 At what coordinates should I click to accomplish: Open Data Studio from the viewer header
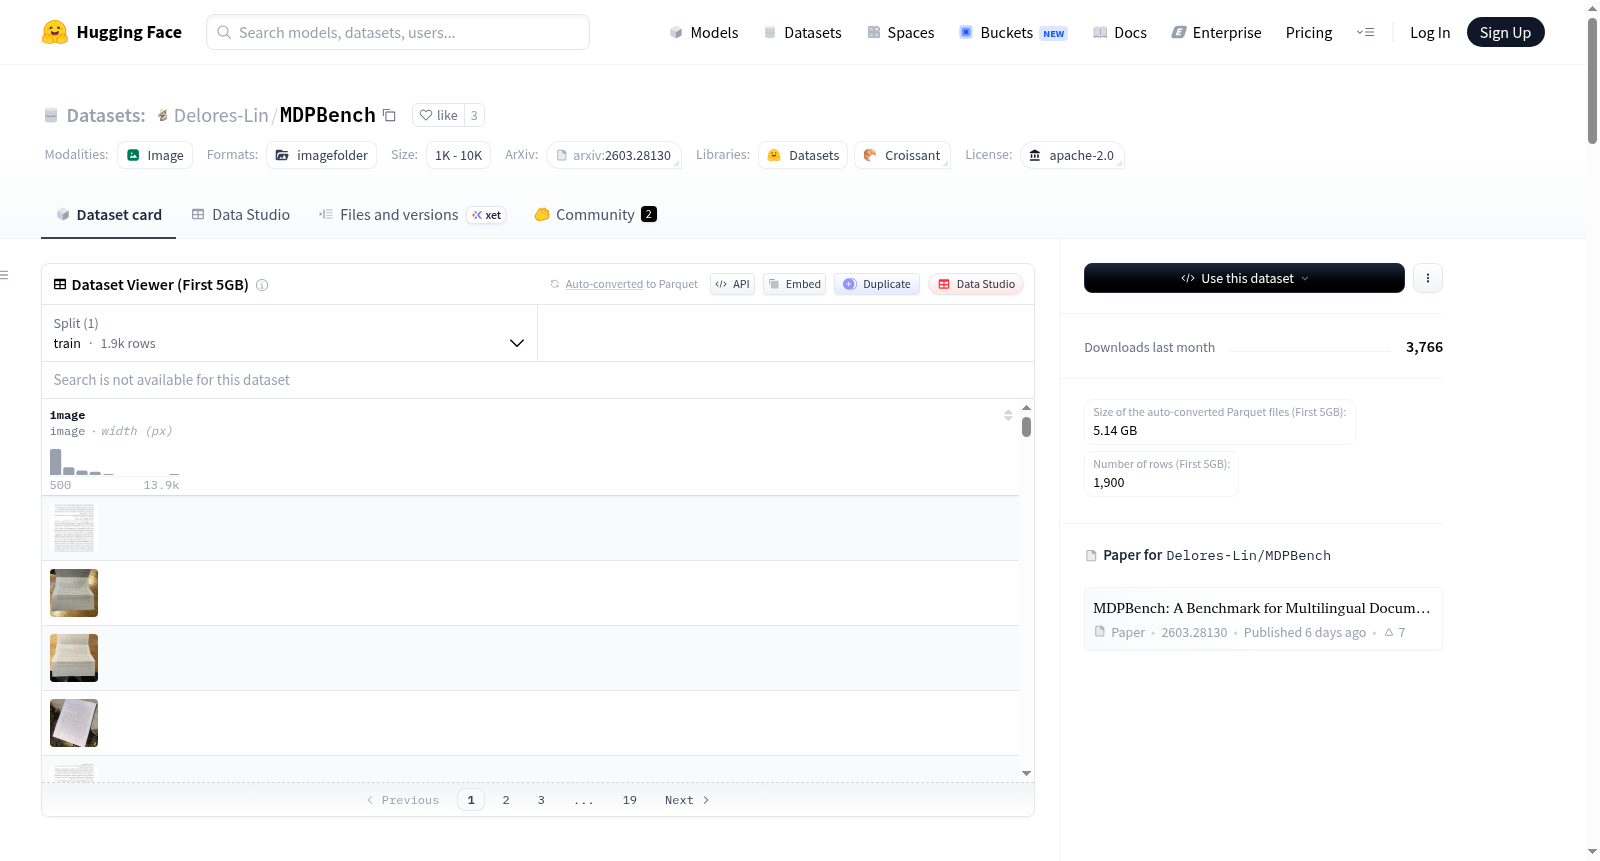pyautogui.click(x=976, y=284)
